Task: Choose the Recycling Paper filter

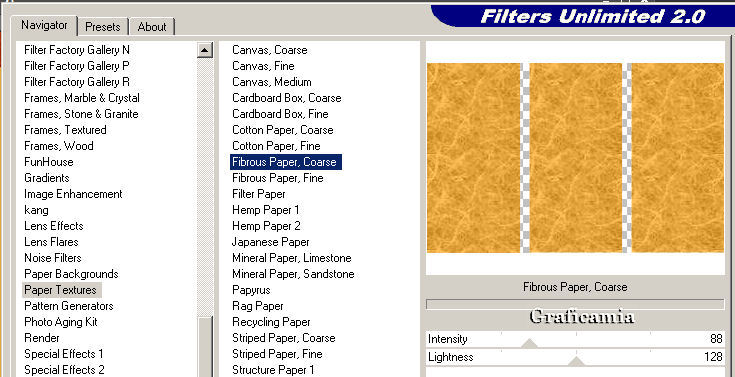Action: [271, 322]
